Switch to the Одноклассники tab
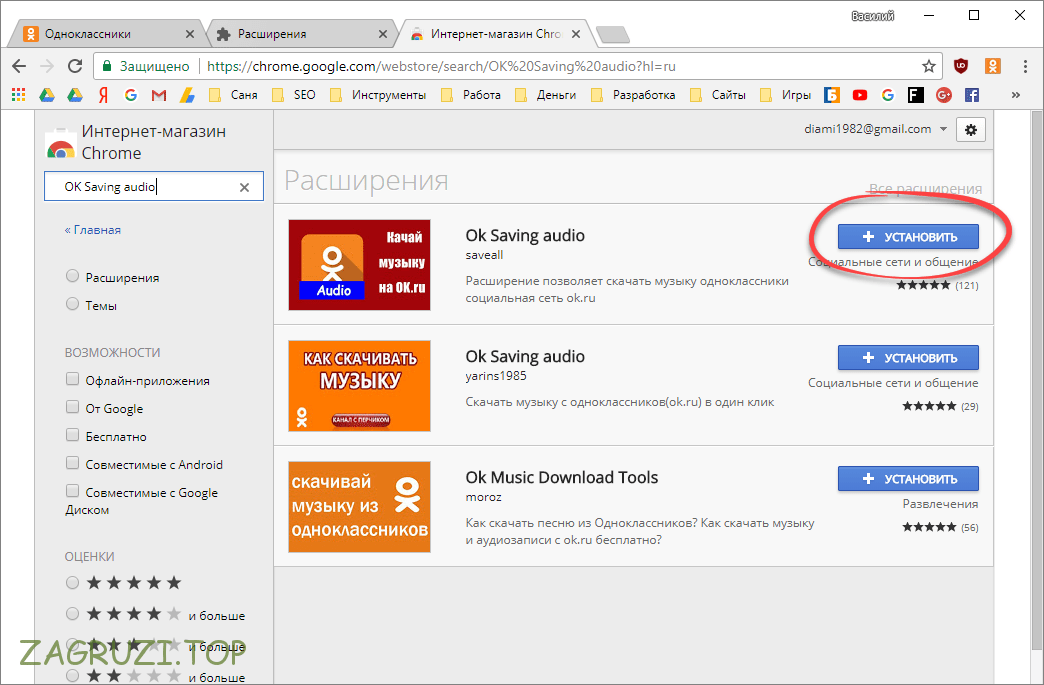Image resolution: width=1044 pixels, height=685 pixels. [100, 33]
